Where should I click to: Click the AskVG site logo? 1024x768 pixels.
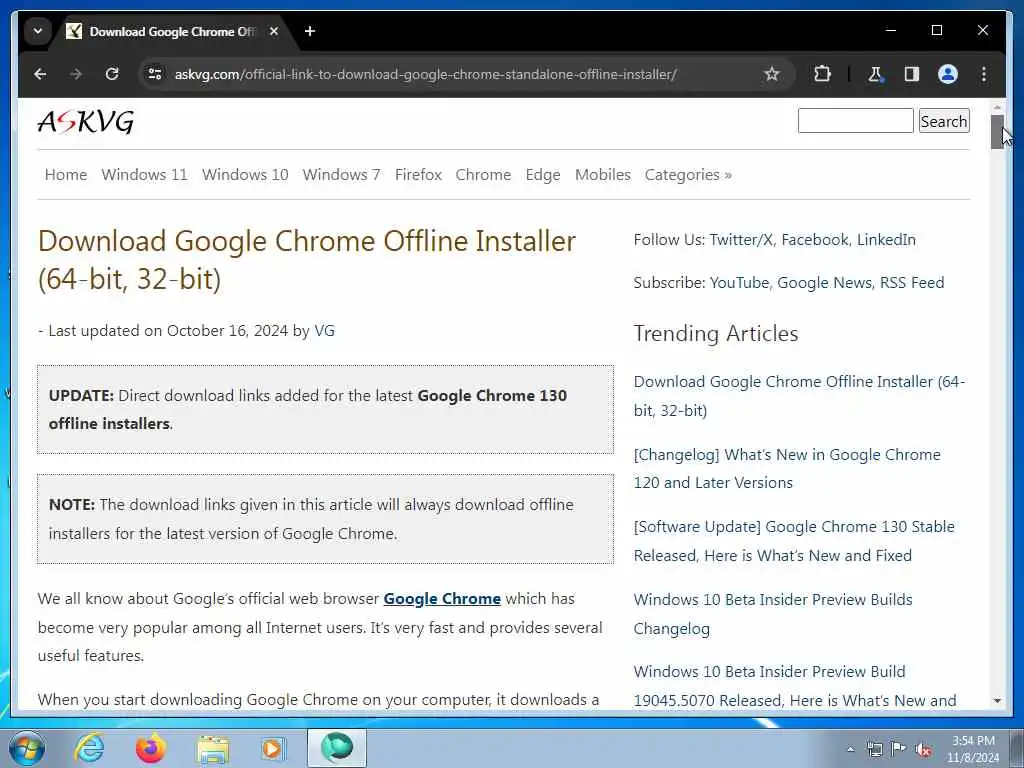point(86,121)
